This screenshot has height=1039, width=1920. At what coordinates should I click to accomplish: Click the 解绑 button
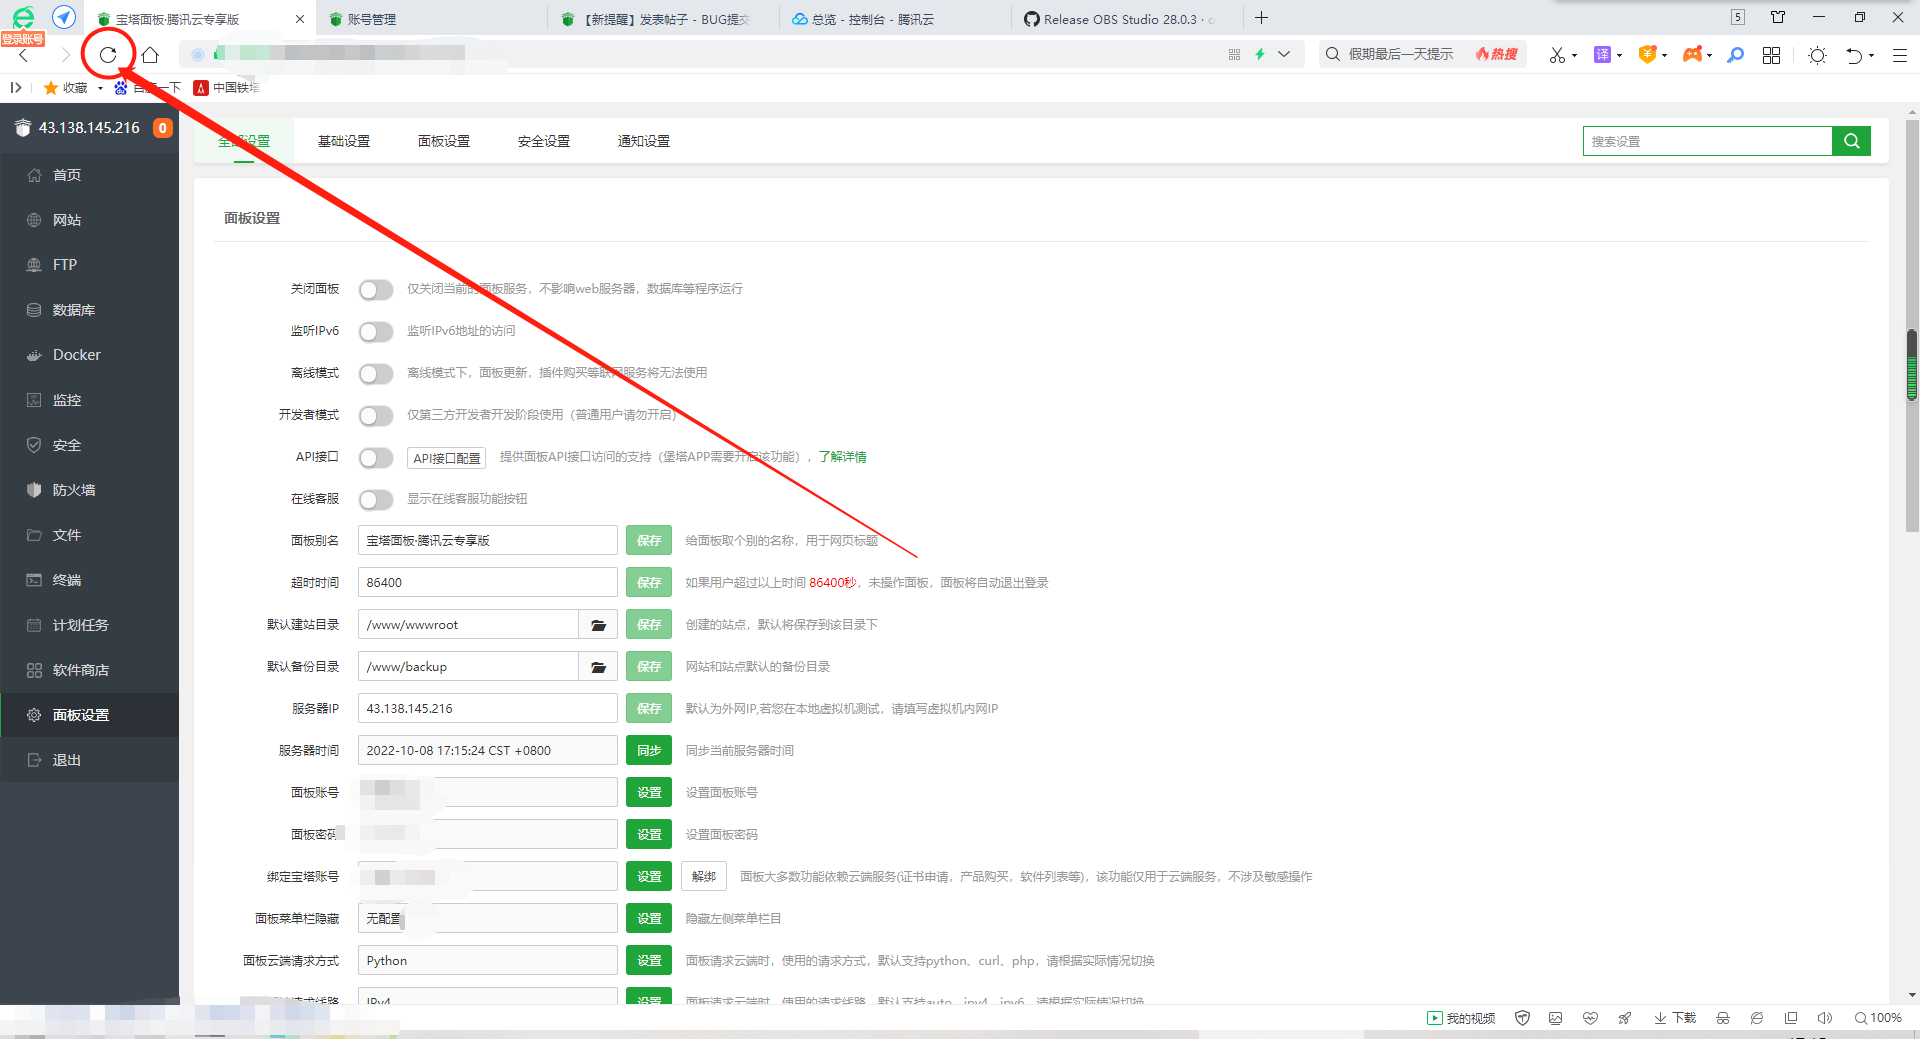pos(704,877)
